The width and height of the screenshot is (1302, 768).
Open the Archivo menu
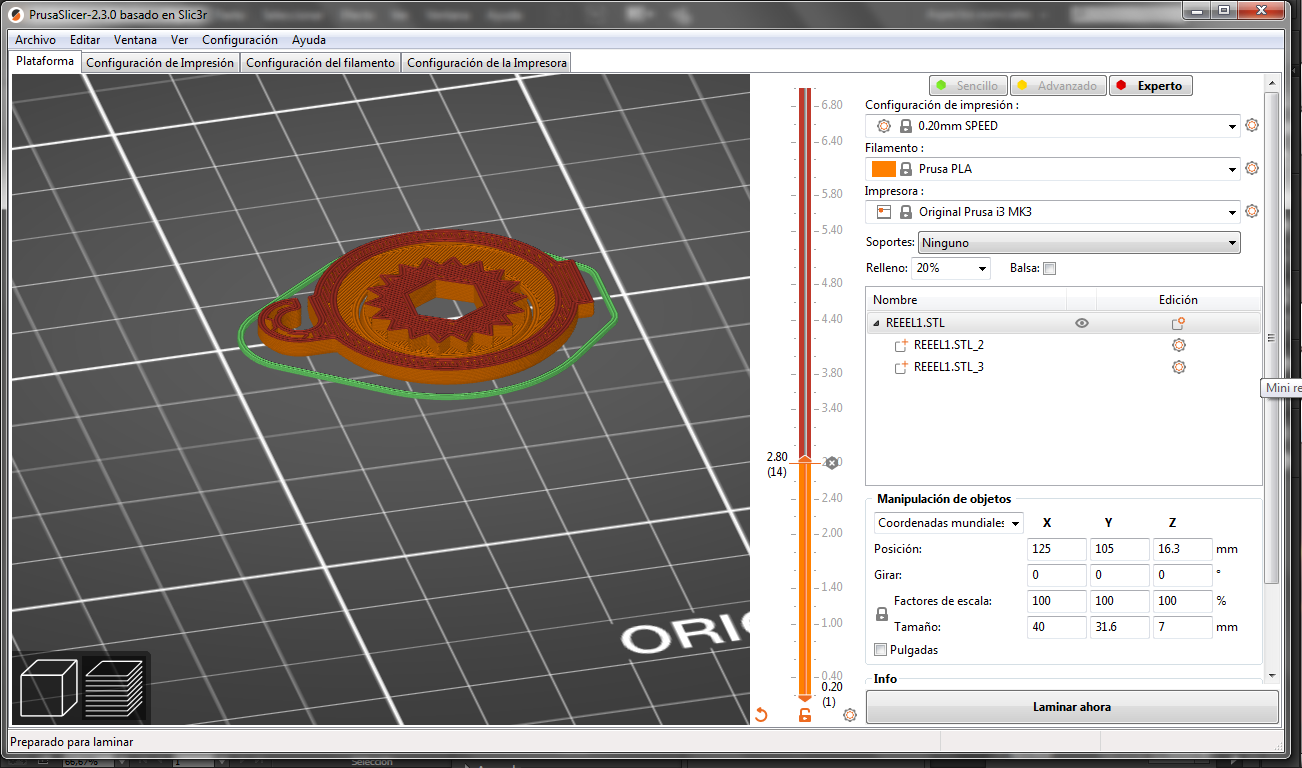pyautogui.click(x=35, y=40)
